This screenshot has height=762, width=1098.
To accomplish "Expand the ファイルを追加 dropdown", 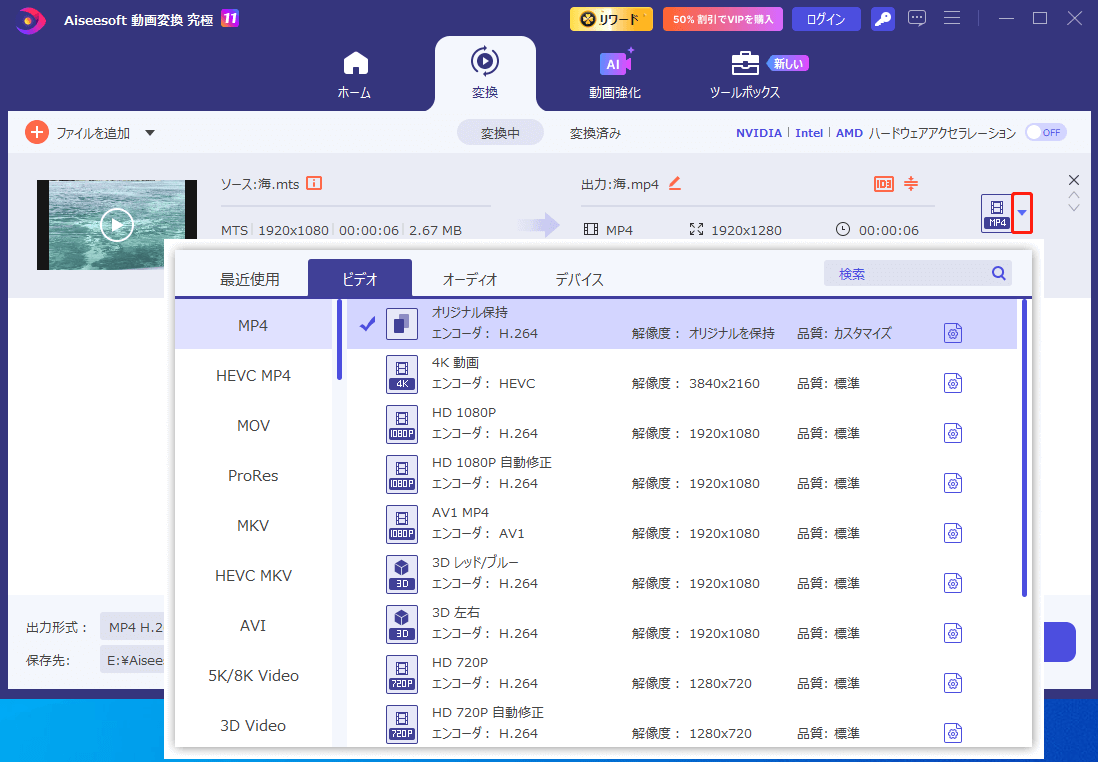I will point(148,131).
